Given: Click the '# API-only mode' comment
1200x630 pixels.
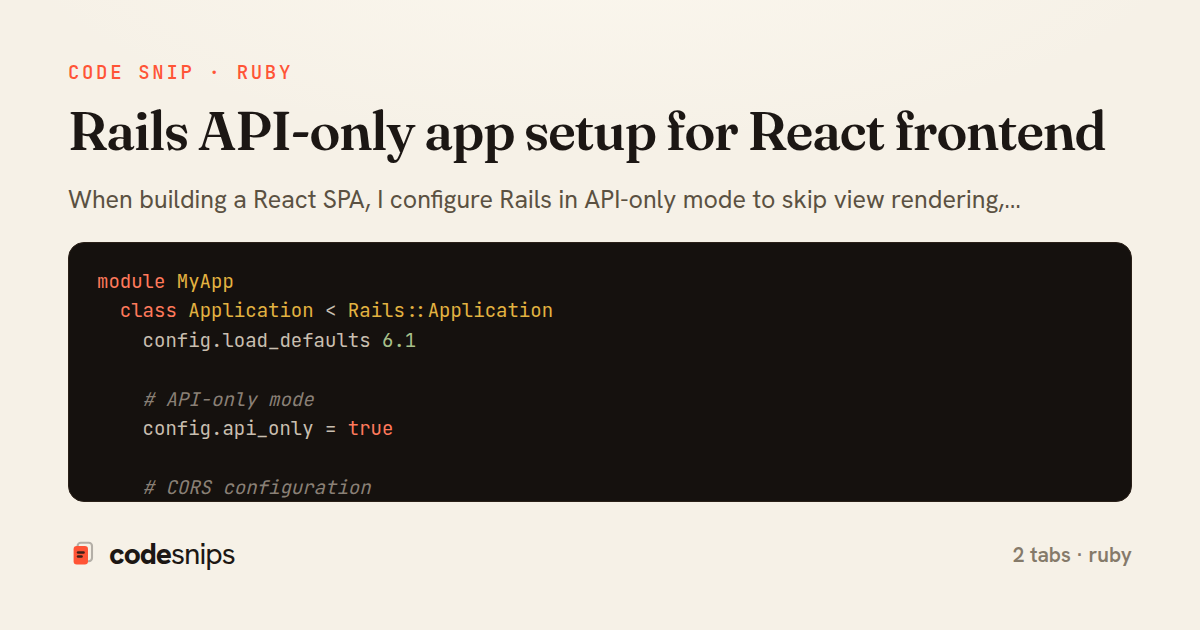Looking at the screenshot, I should pos(229,400).
